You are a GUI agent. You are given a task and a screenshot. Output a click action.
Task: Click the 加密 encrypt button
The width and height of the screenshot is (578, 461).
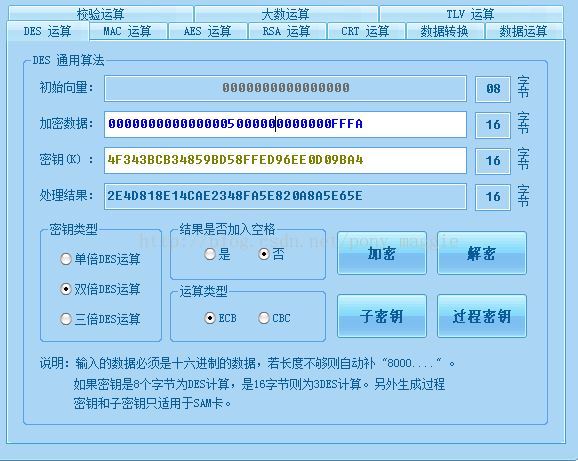click(x=382, y=253)
